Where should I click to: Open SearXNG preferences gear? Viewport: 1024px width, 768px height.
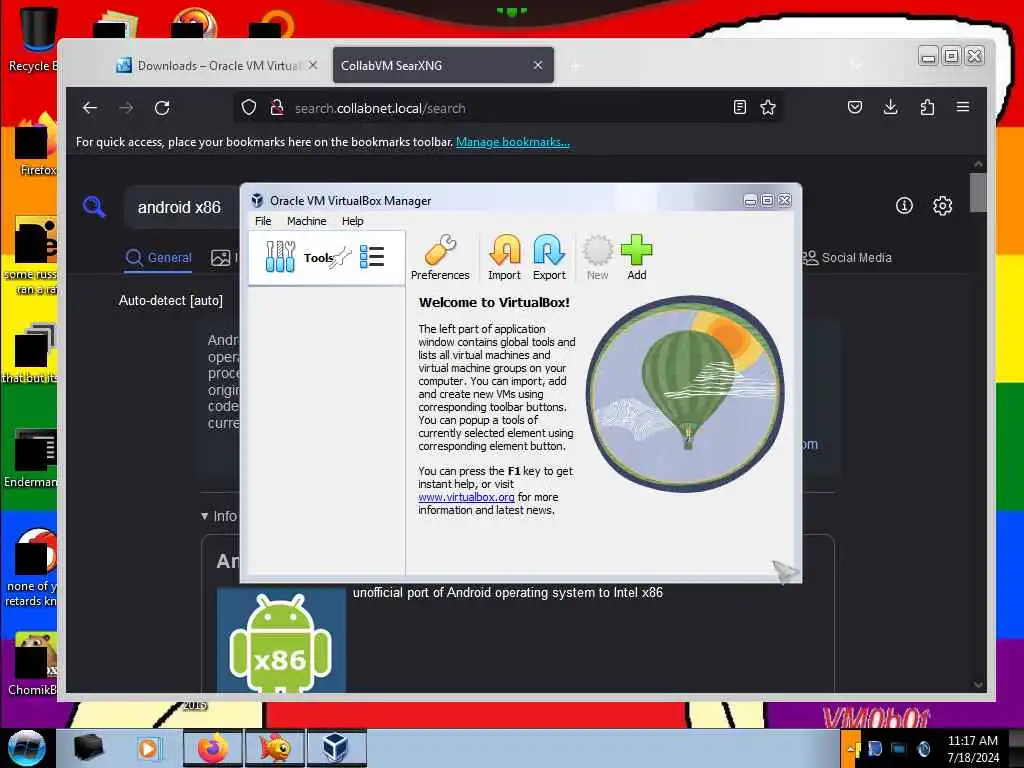click(x=942, y=206)
